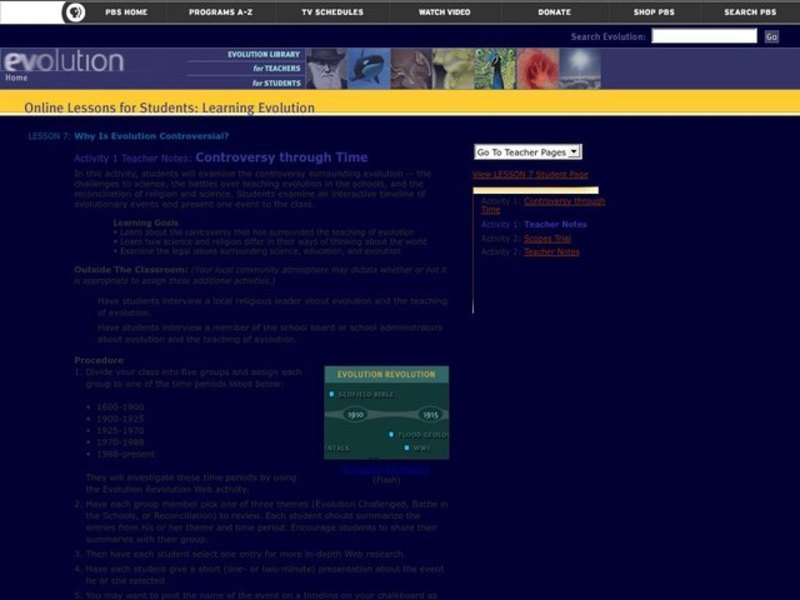Click the peacock image icon in banner

tap(494, 68)
